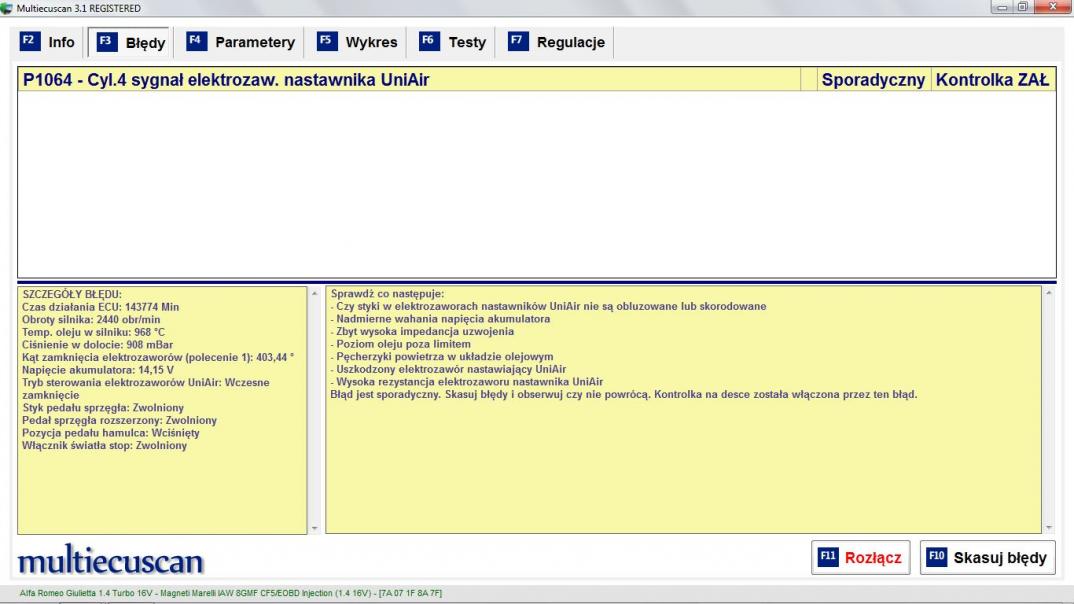1074x604 pixels.
Task: Click Pedał sprzęgła rozszerzony line
Action: (119, 420)
